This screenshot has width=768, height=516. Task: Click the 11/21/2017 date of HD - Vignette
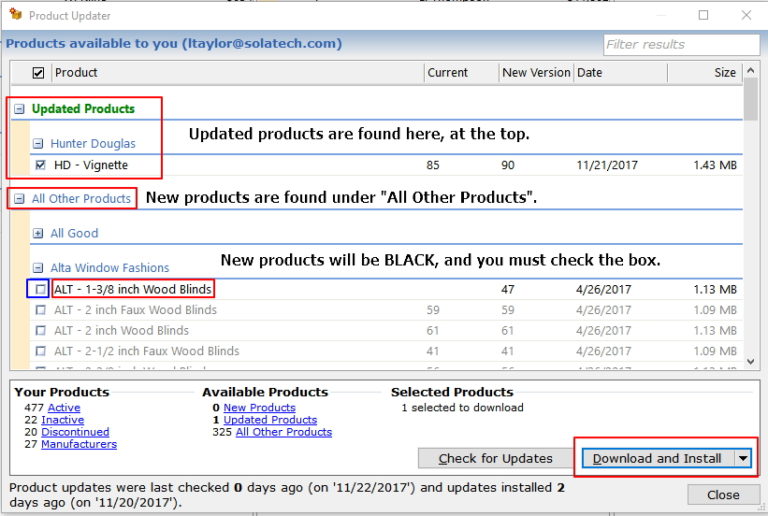(x=606, y=165)
